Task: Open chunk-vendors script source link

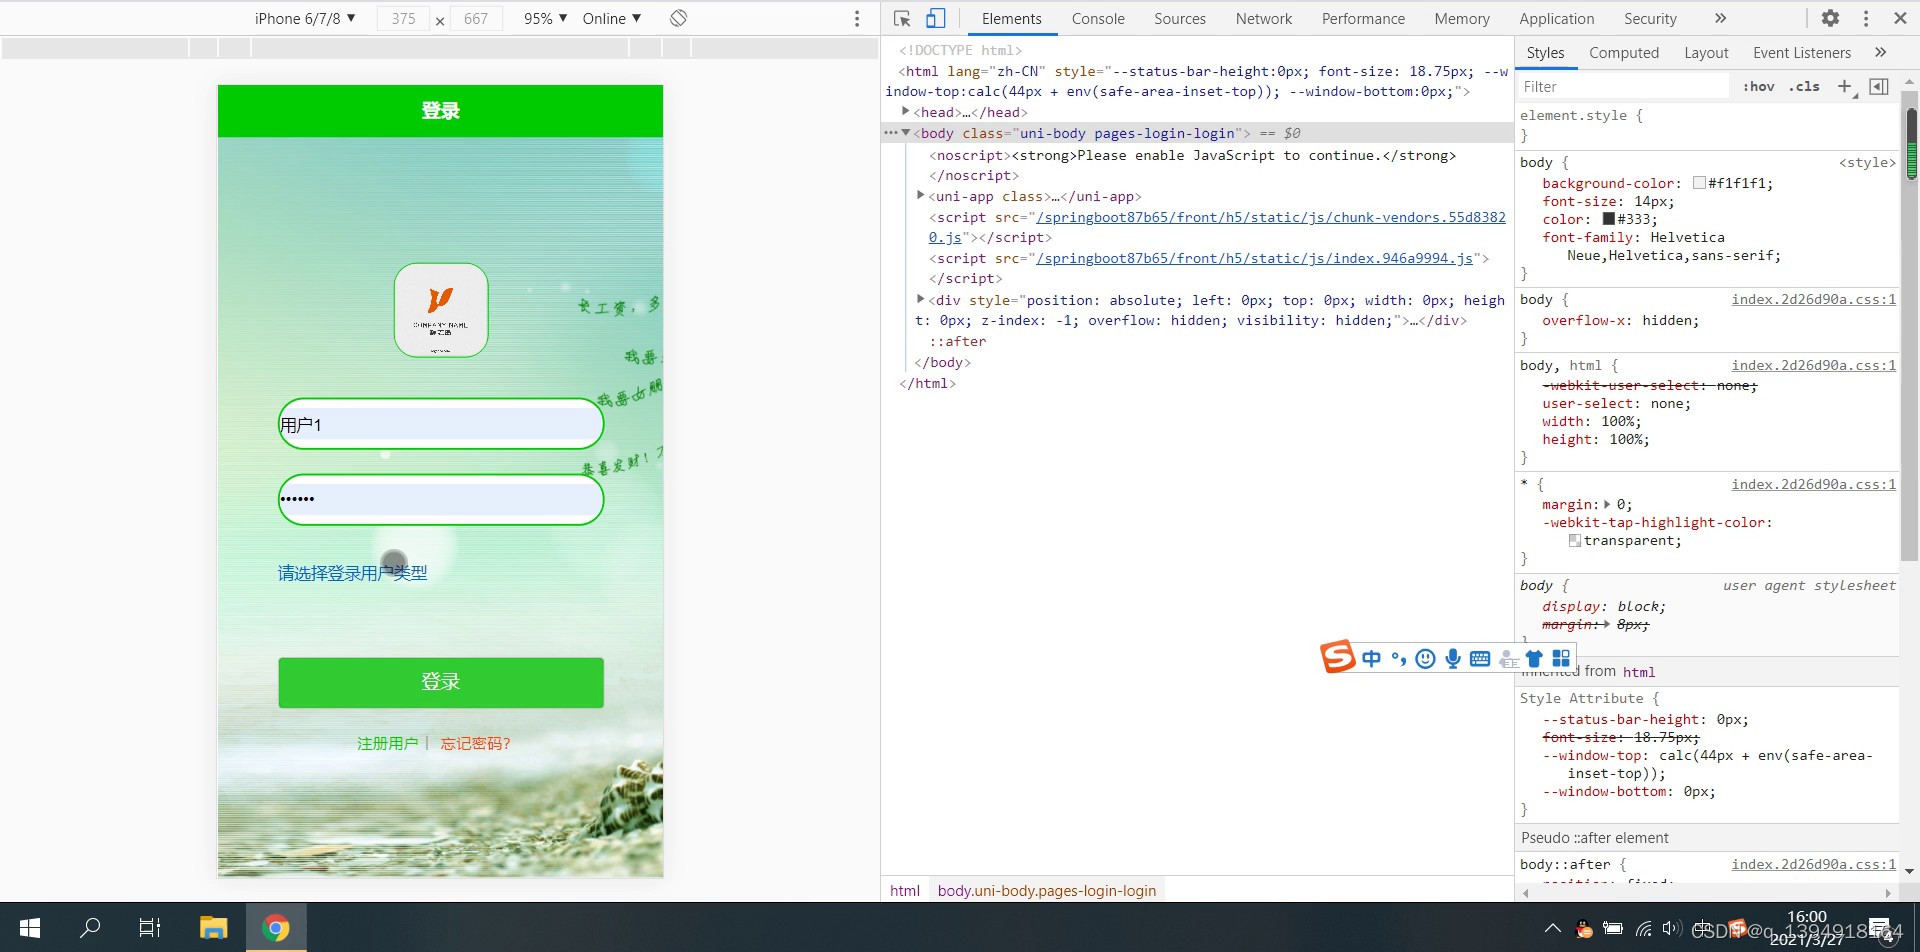Action: tap(1217, 227)
